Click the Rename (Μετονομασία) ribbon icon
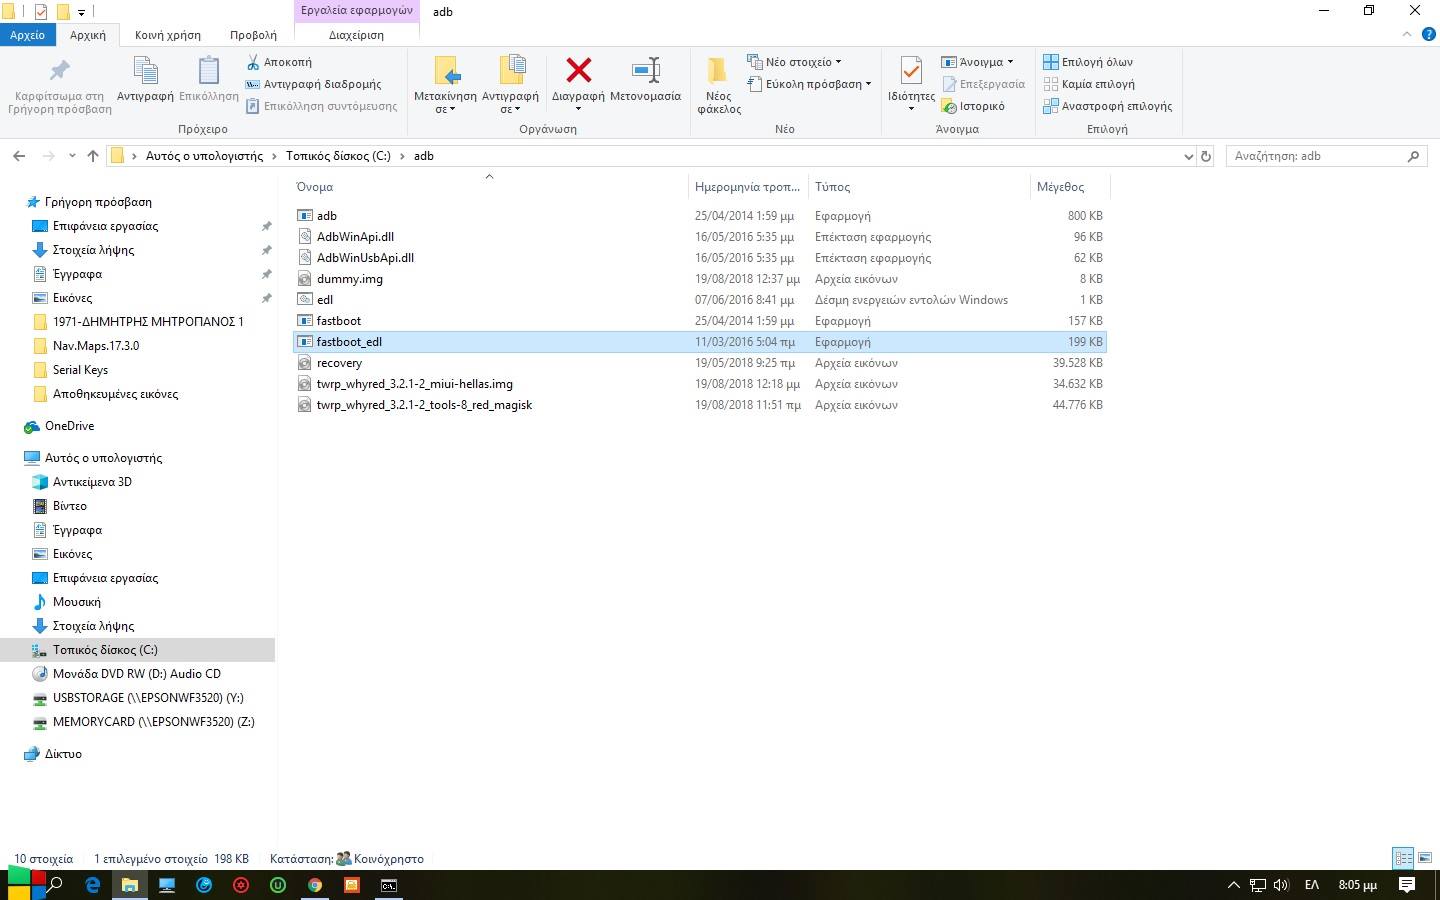The height and width of the screenshot is (900, 1440). click(x=645, y=72)
